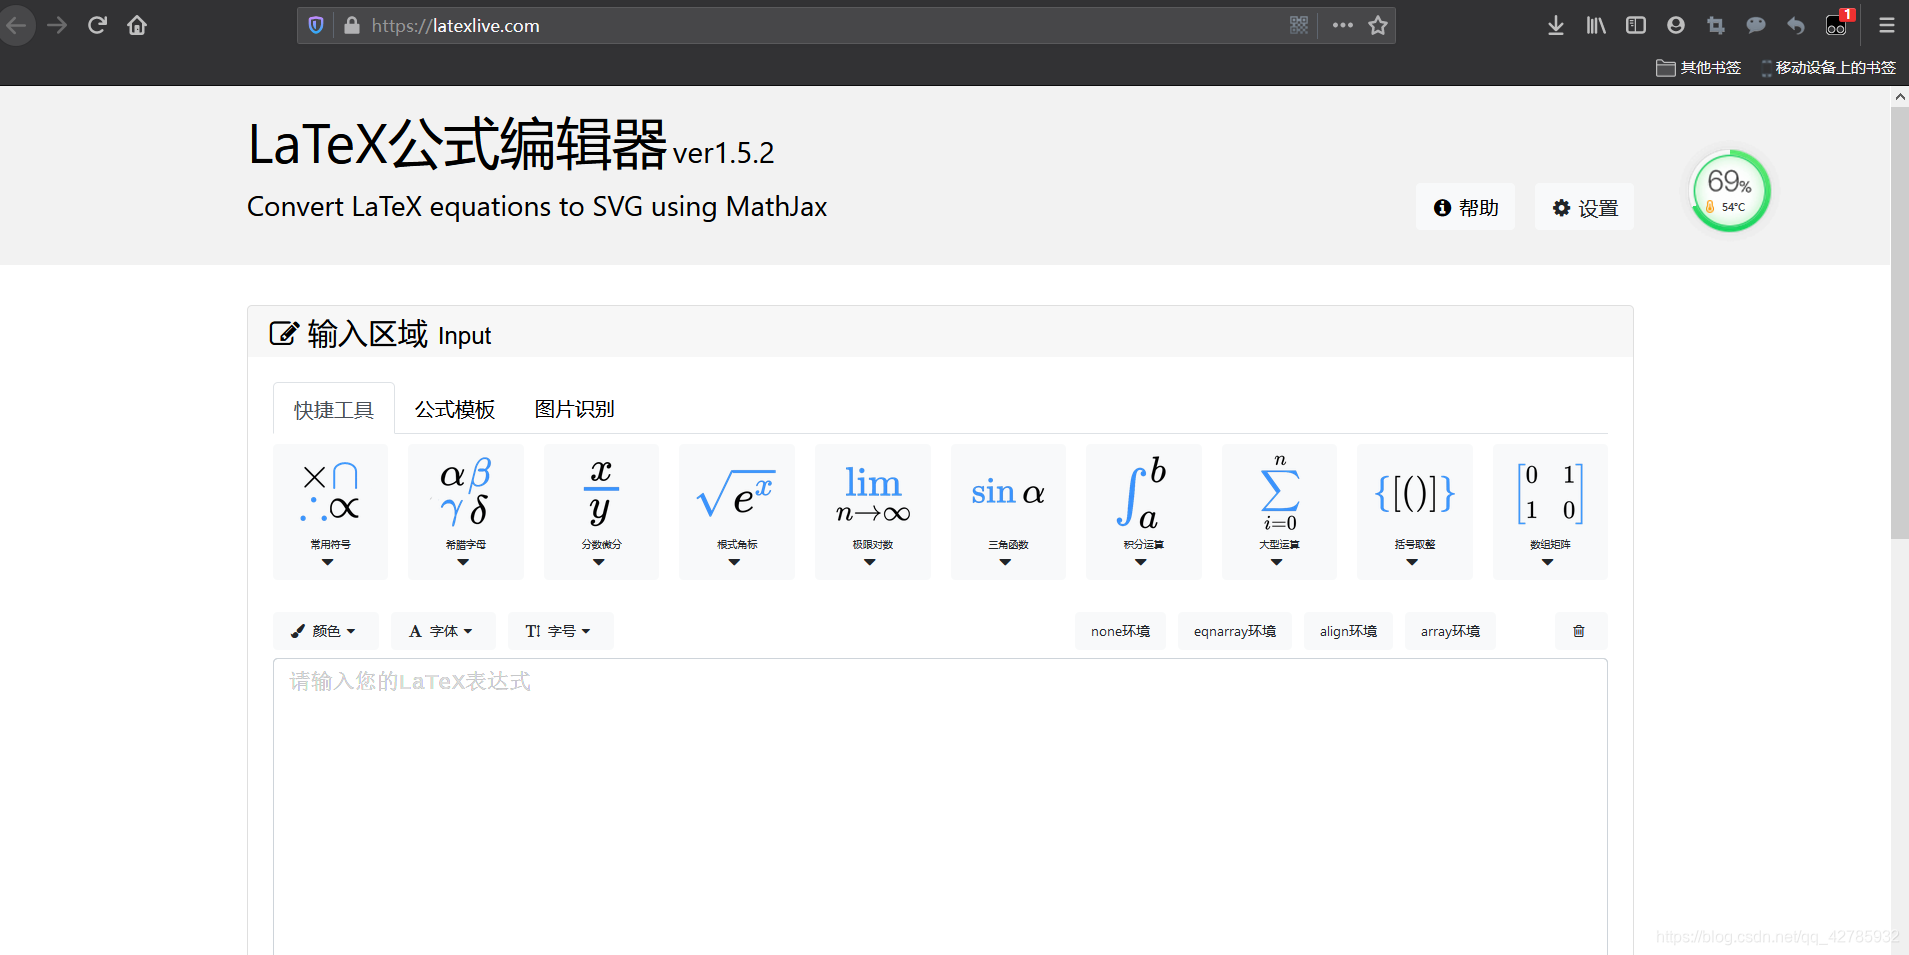1909x955 pixels.
Task: Open the downloads arrow icon
Action: point(1556,25)
